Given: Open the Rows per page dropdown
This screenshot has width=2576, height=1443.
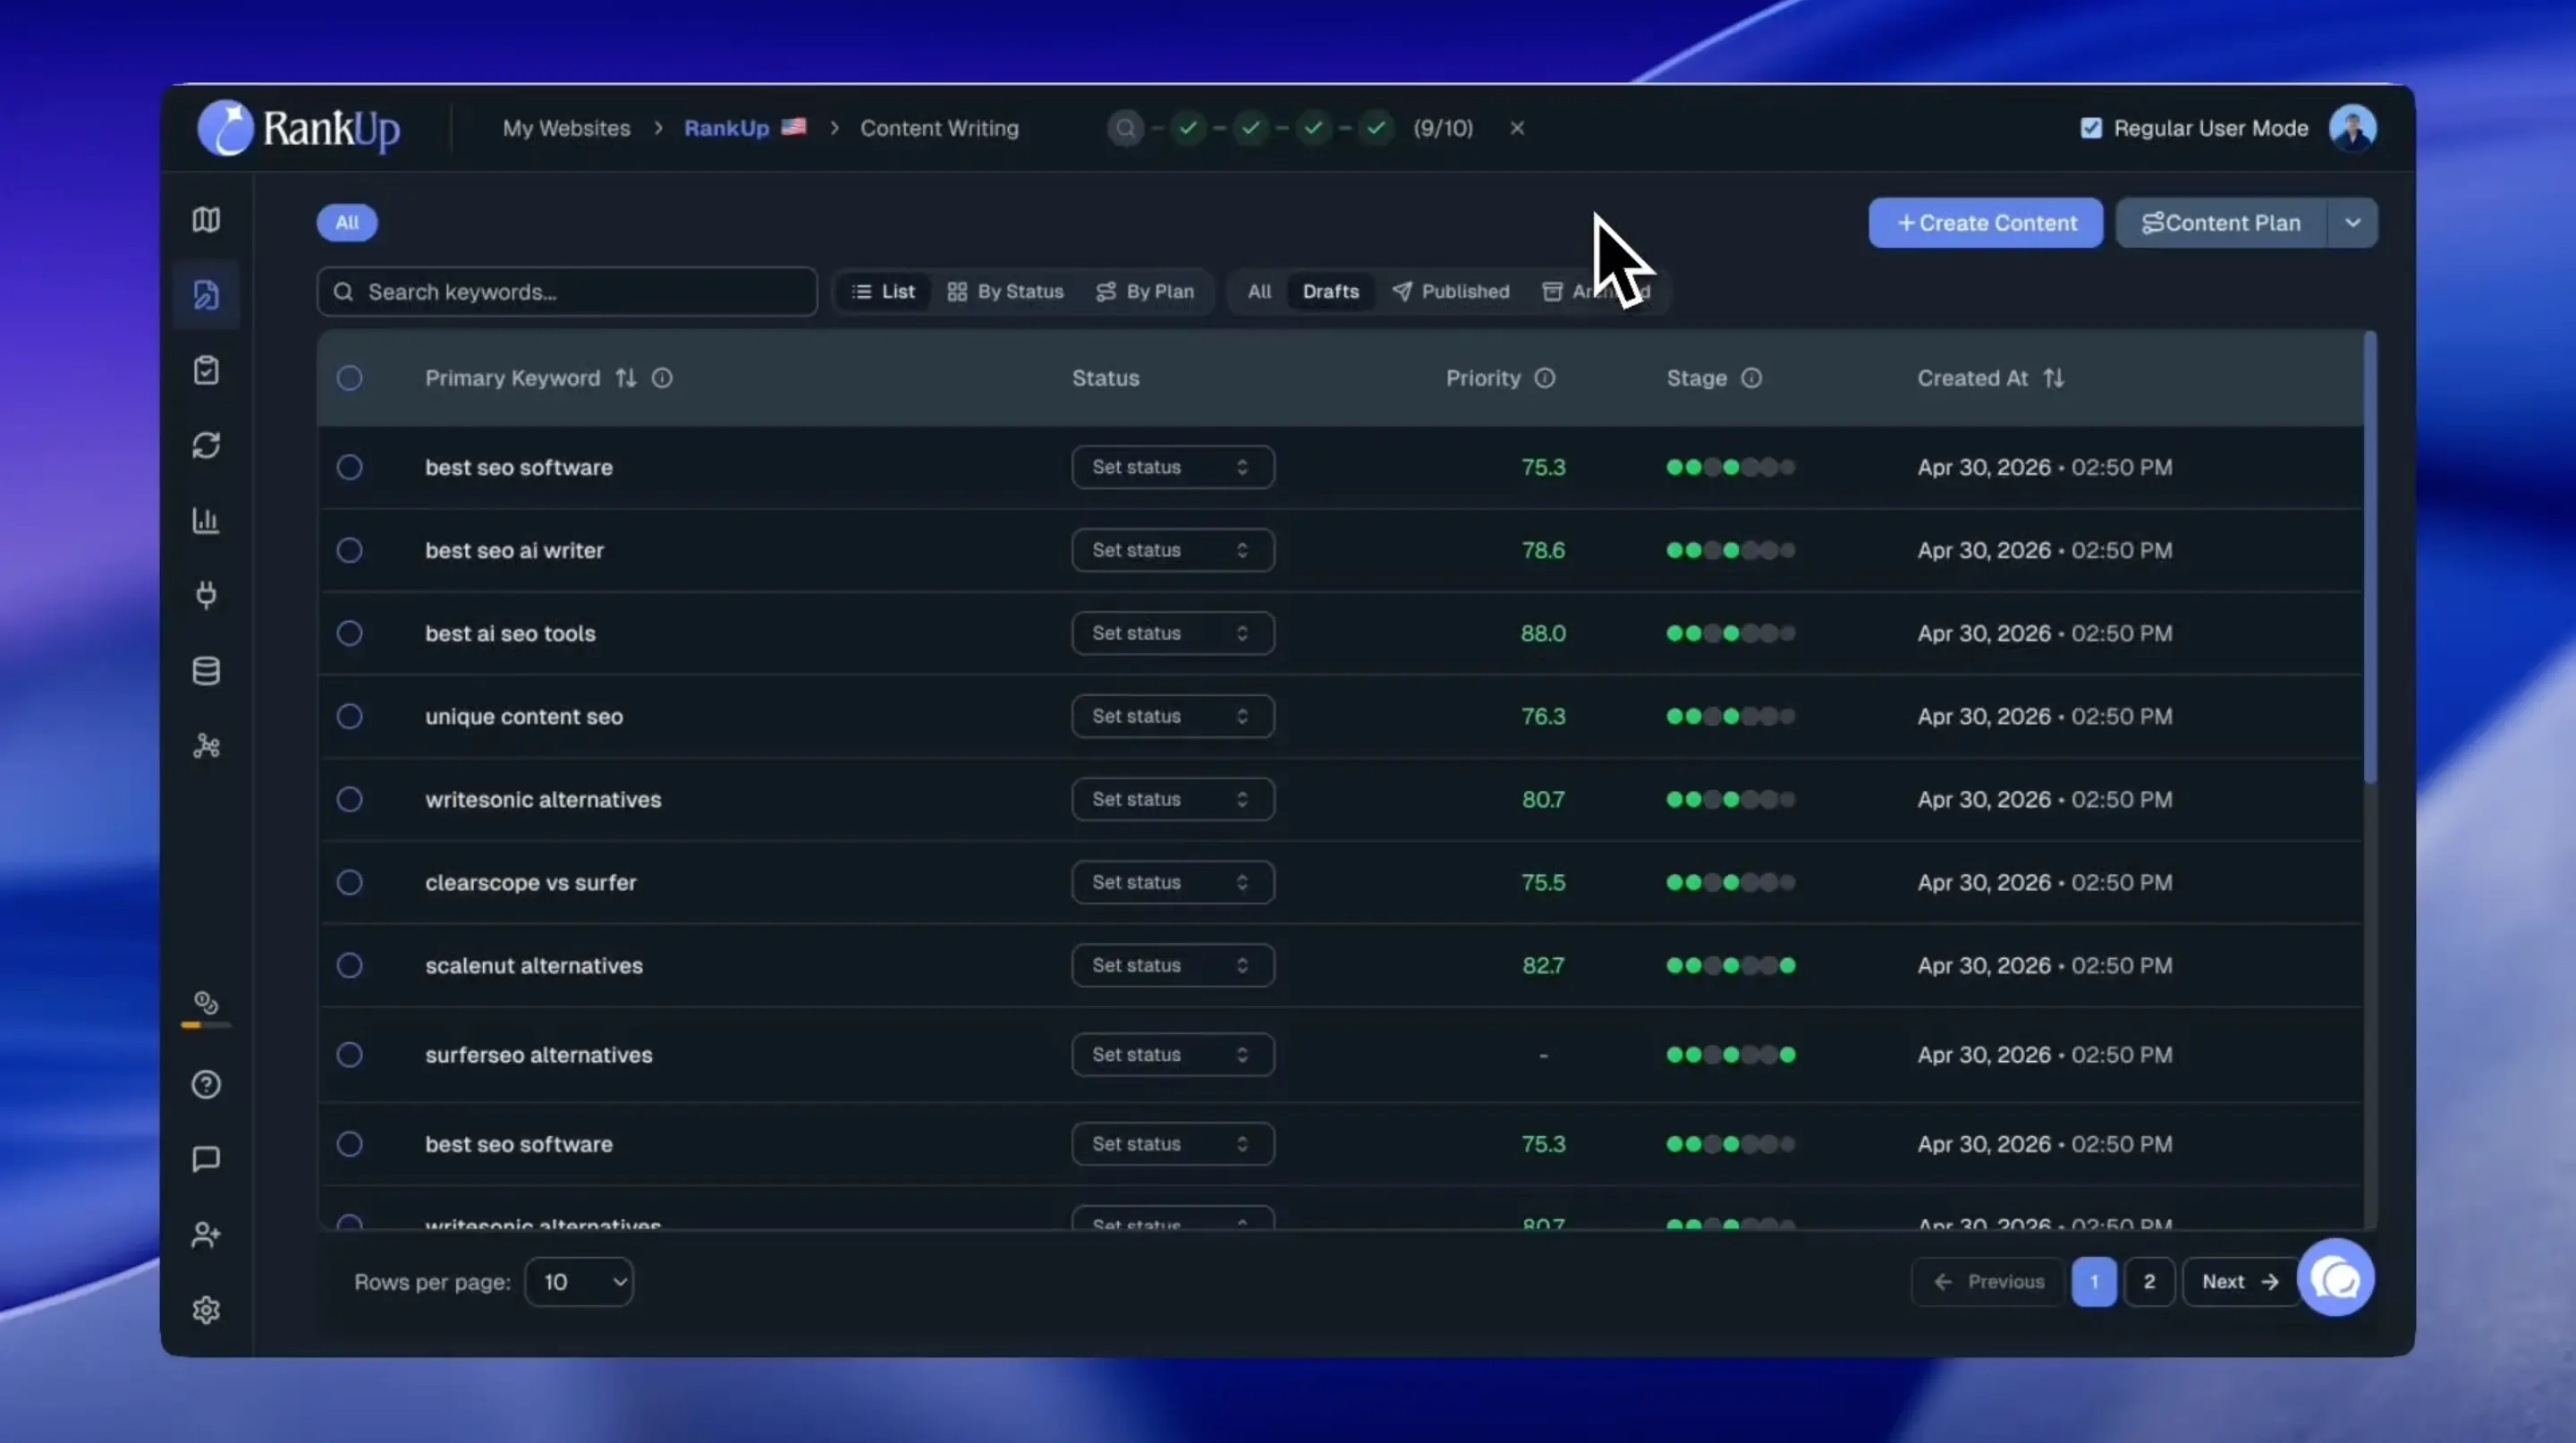Looking at the screenshot, I should pos(579,1282).
